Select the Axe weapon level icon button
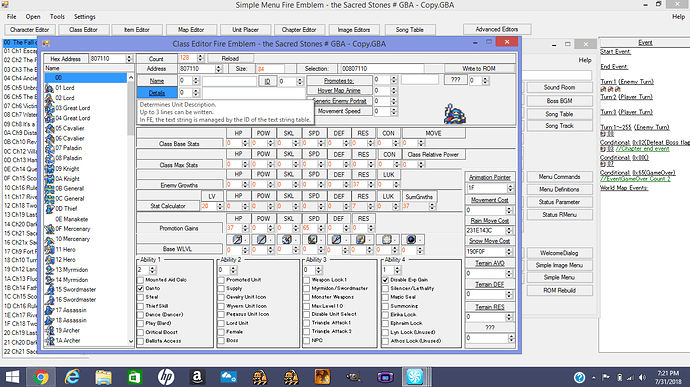 tap(287, 240)
